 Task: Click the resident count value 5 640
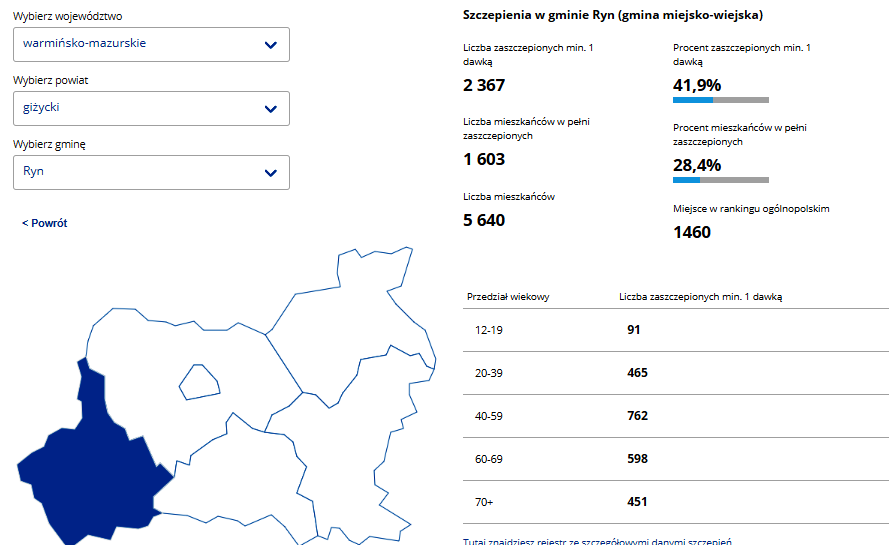484,220
